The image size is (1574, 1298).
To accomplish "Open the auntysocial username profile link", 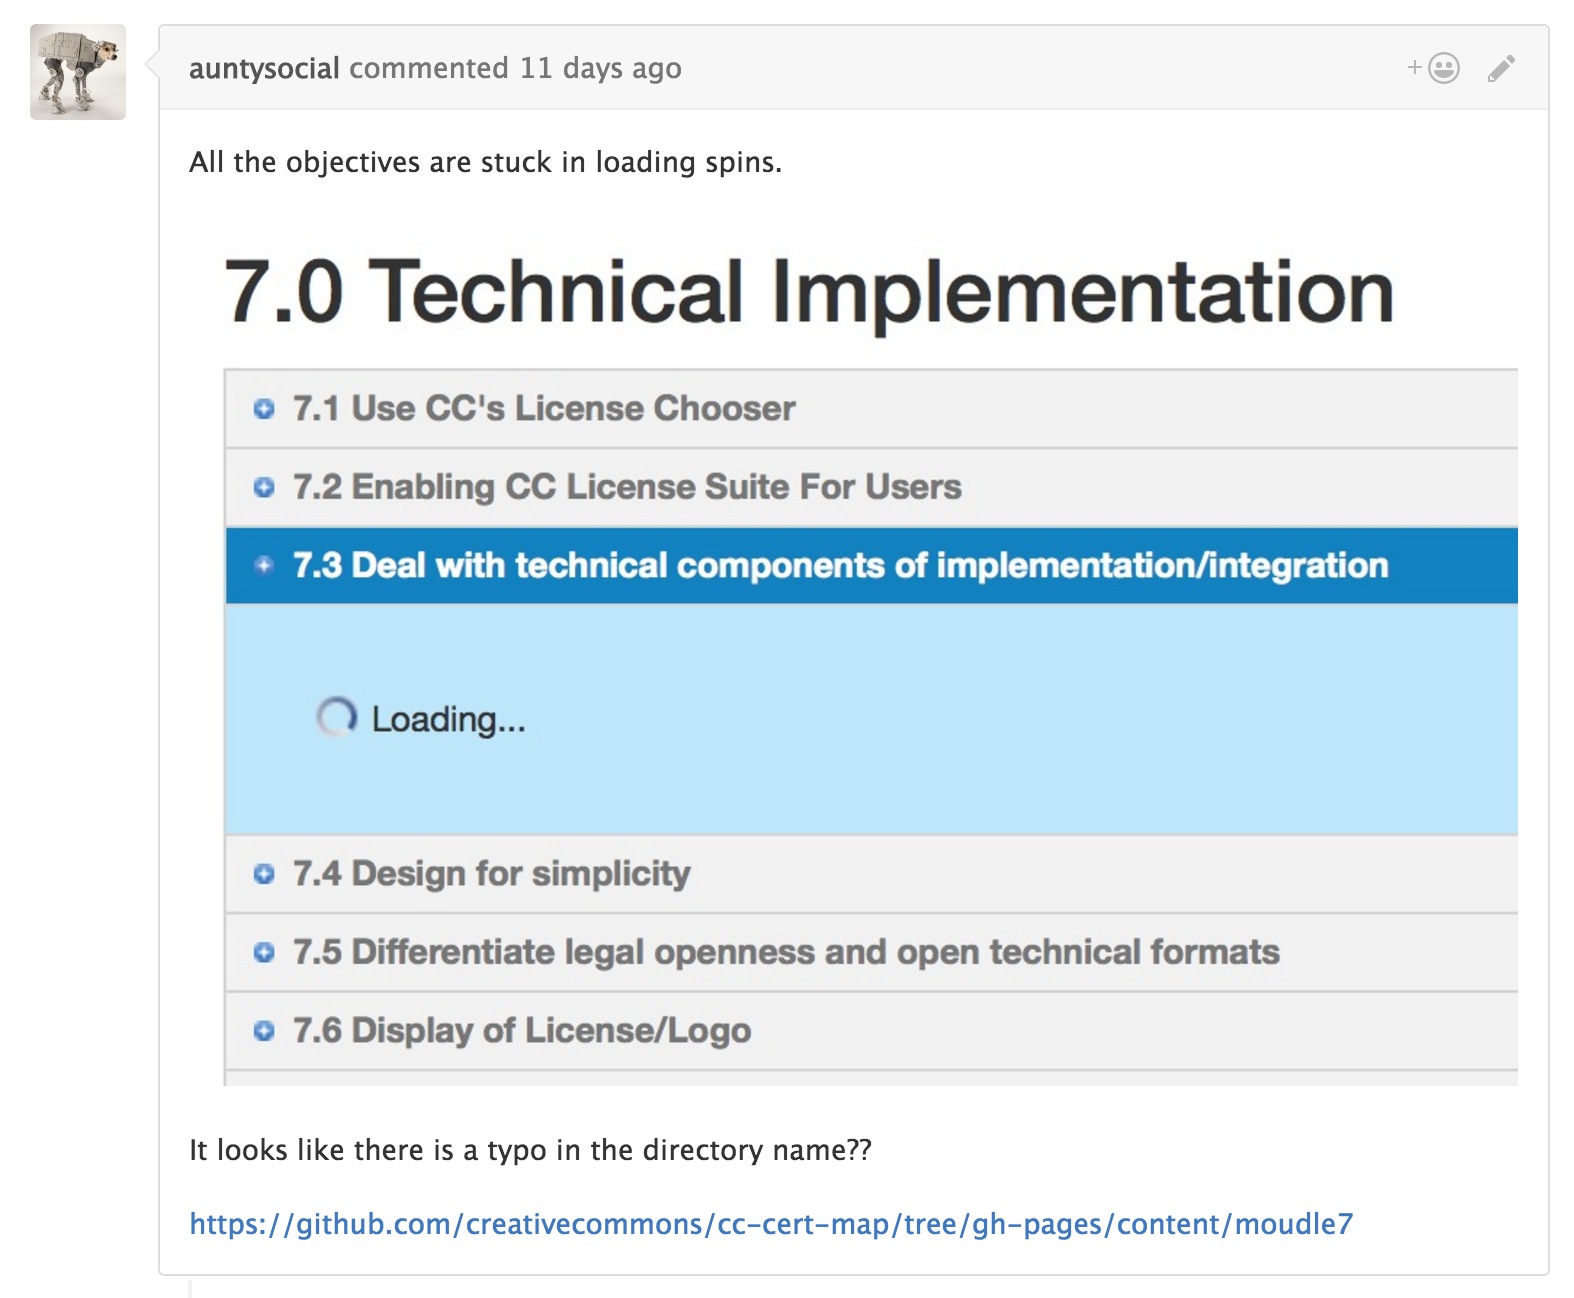I will coord(264,68).
